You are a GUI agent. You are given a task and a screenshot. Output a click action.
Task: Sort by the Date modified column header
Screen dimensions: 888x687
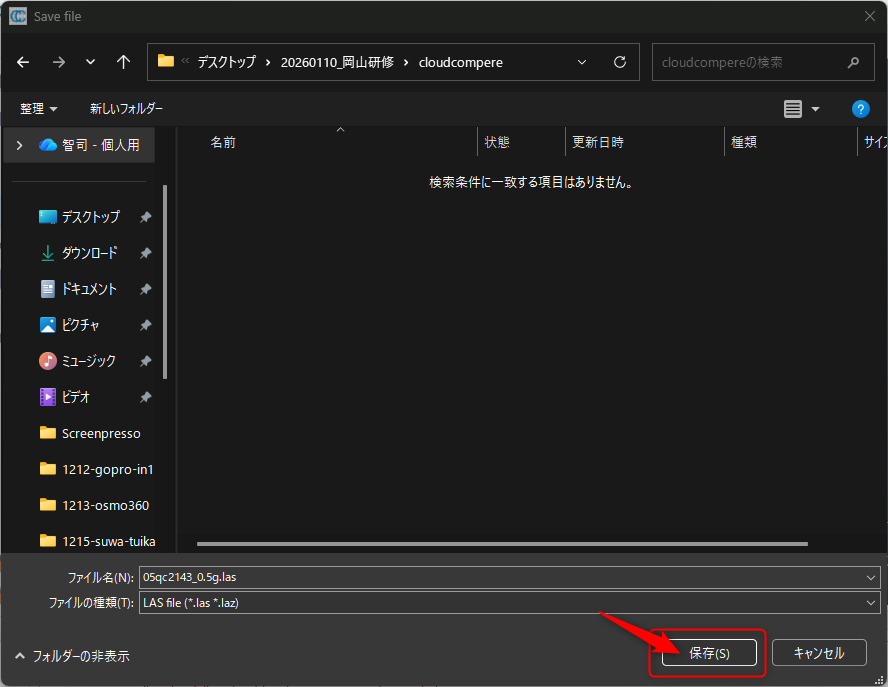(598, 142)
